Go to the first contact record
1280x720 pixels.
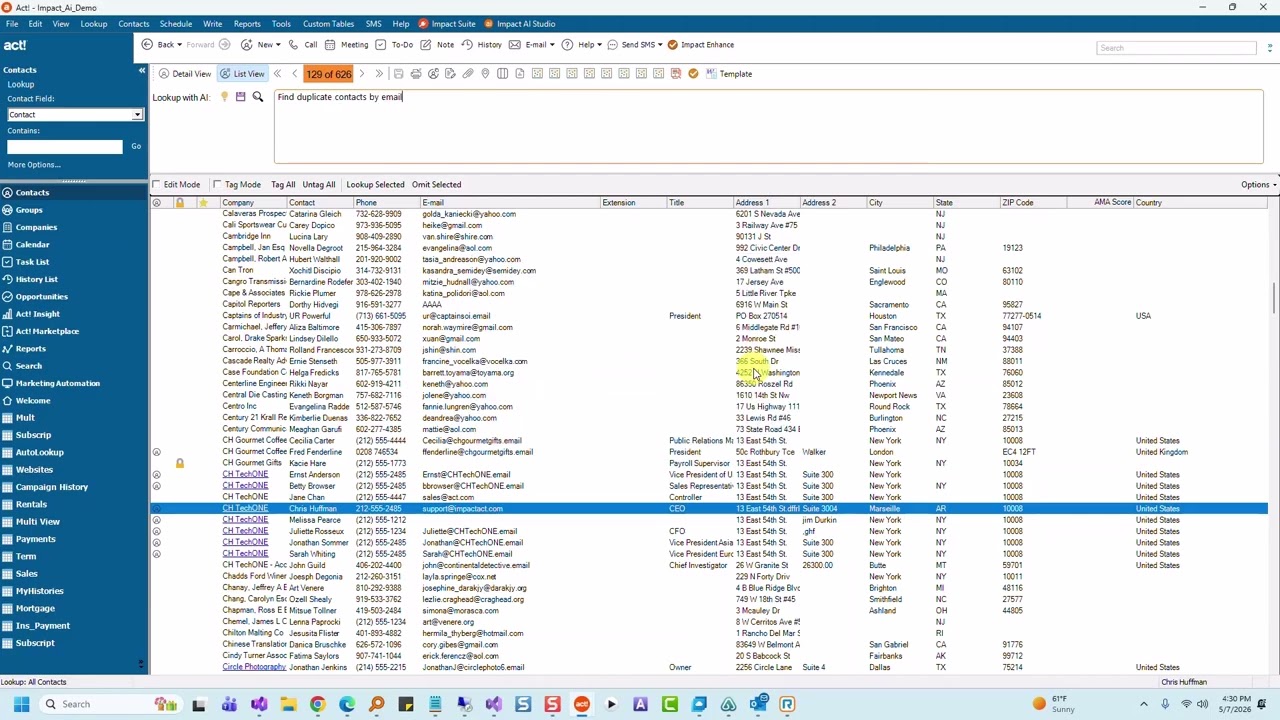click(278, 74)
